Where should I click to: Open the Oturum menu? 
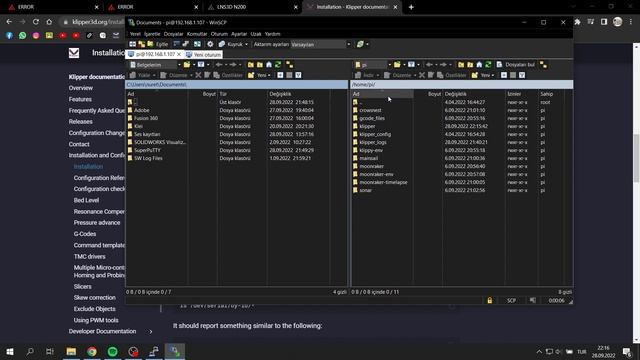pyautogui.click(x=219, y=34)
